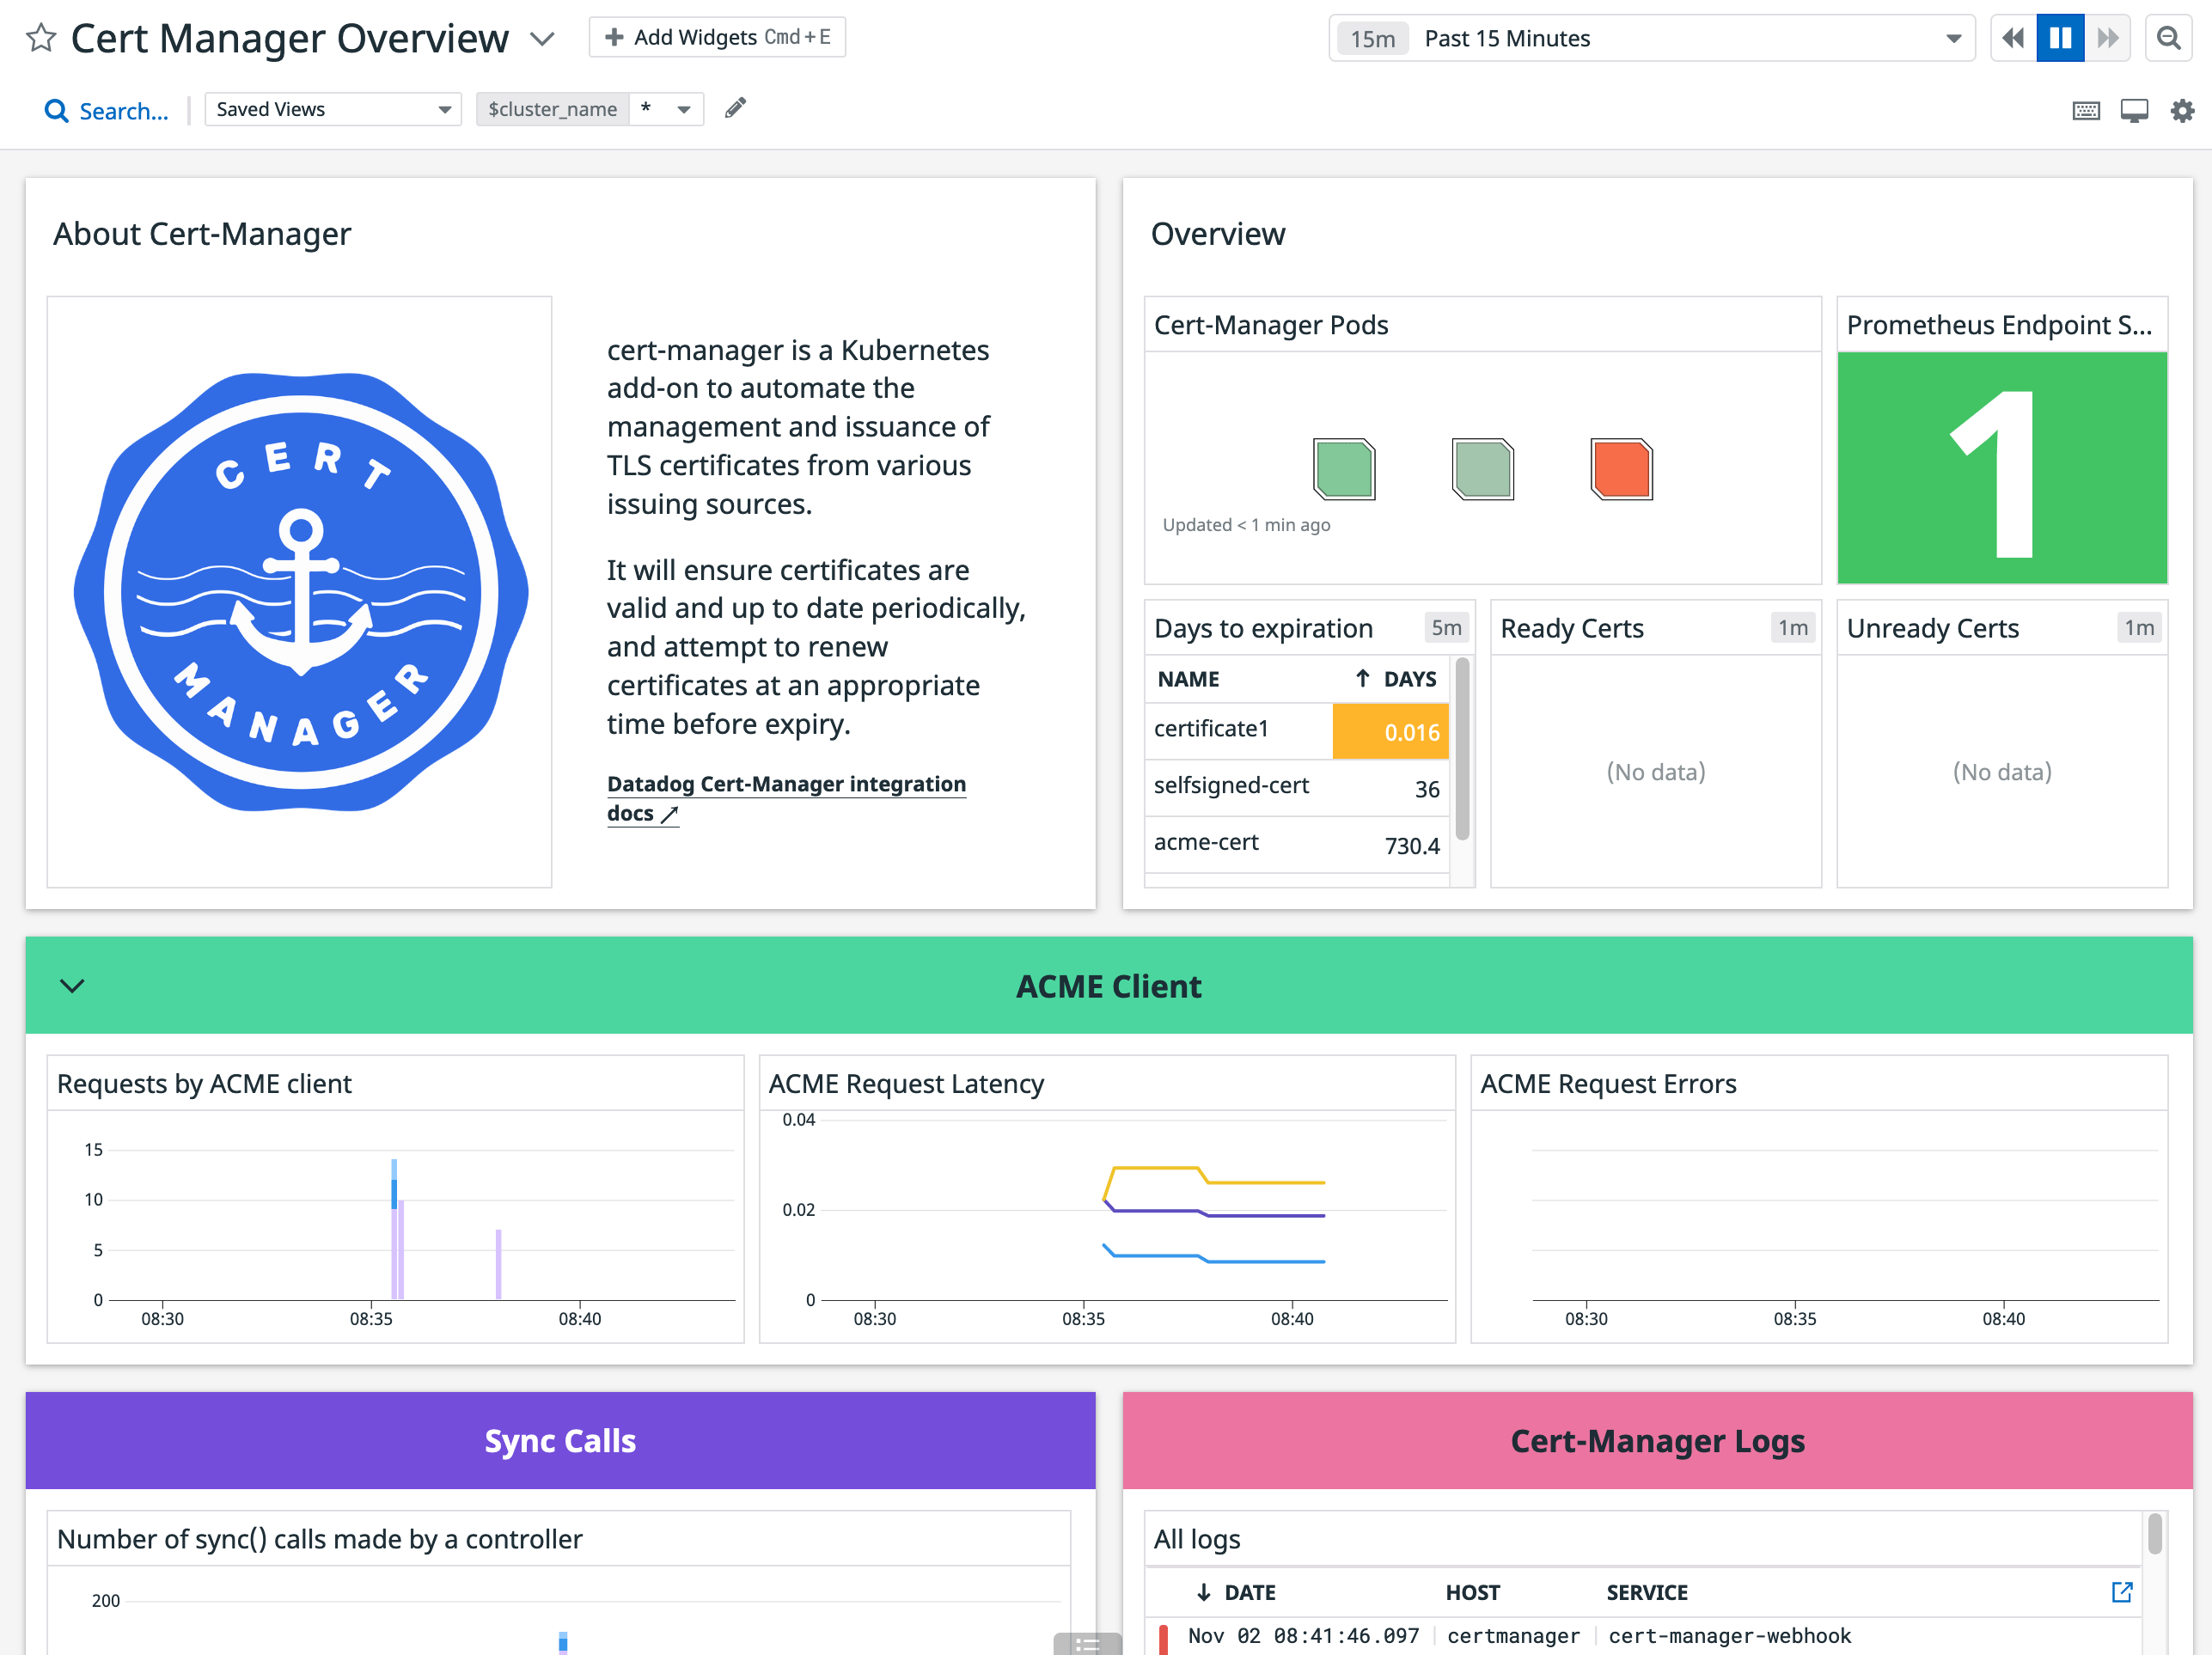
Task: Click Add Widgets button
Action: (x=717, y=37)
